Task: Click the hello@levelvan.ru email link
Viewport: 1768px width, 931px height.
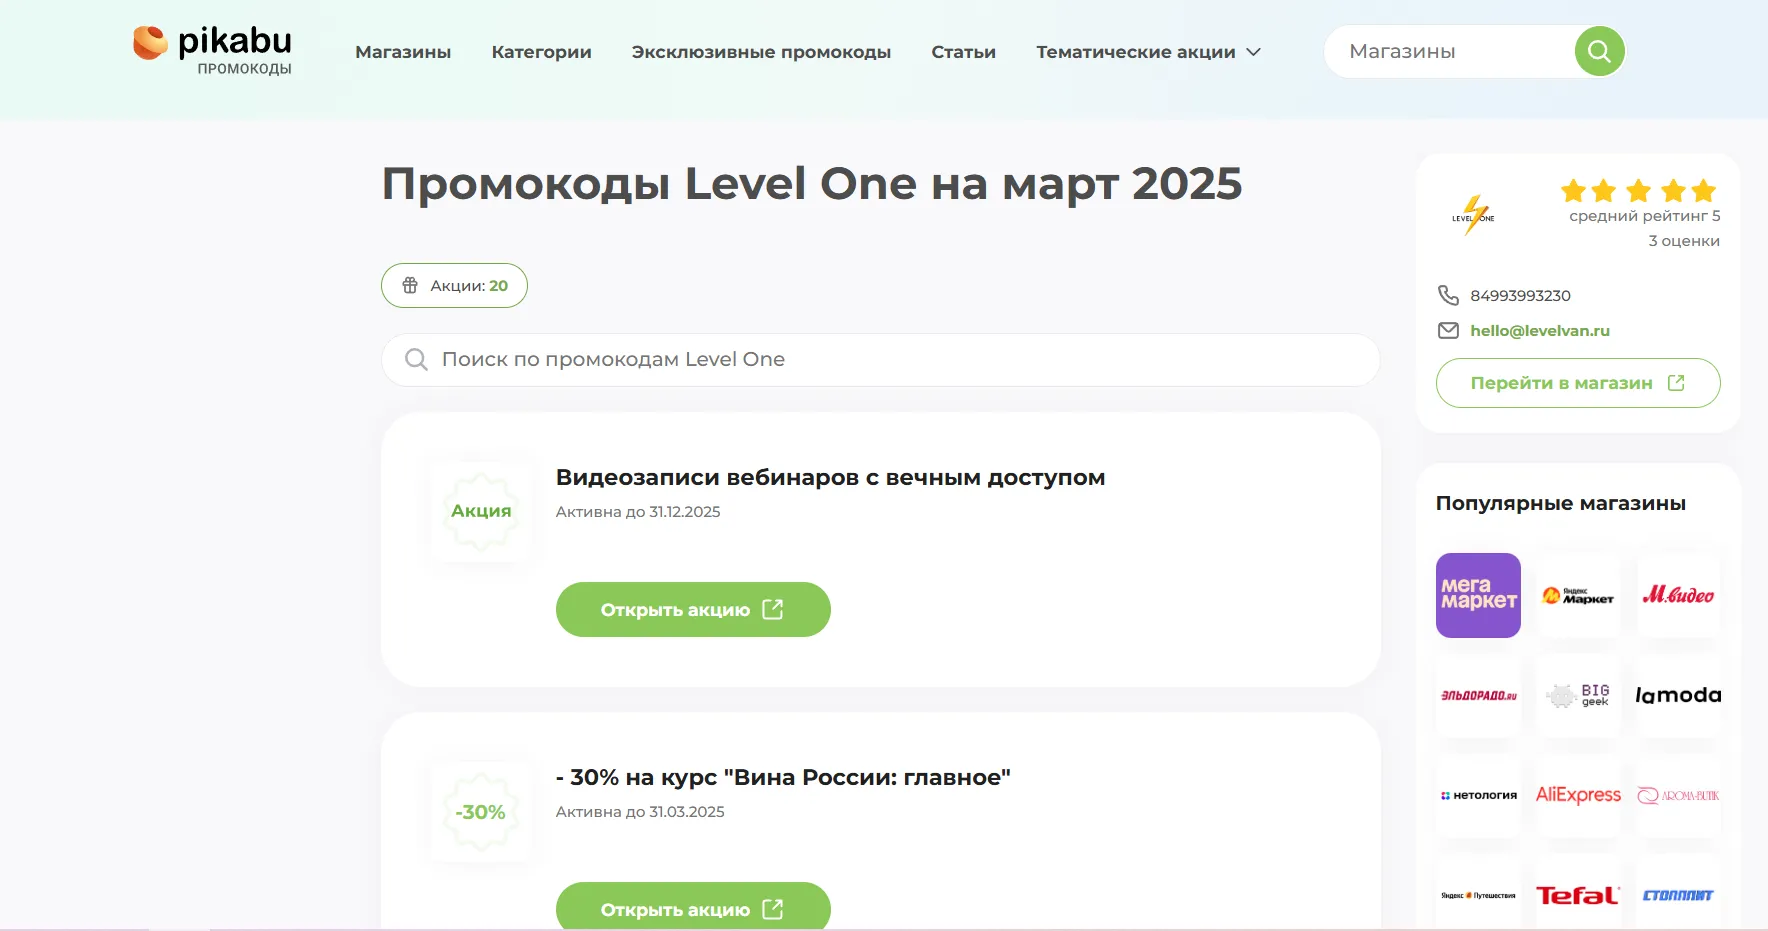Action: [x=1540, y=331]
